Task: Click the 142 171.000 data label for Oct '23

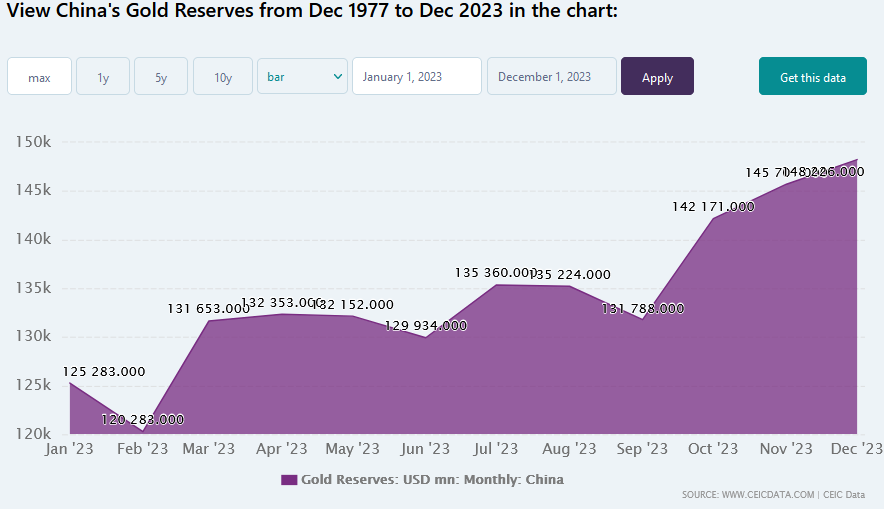Action: pos(713,206)
